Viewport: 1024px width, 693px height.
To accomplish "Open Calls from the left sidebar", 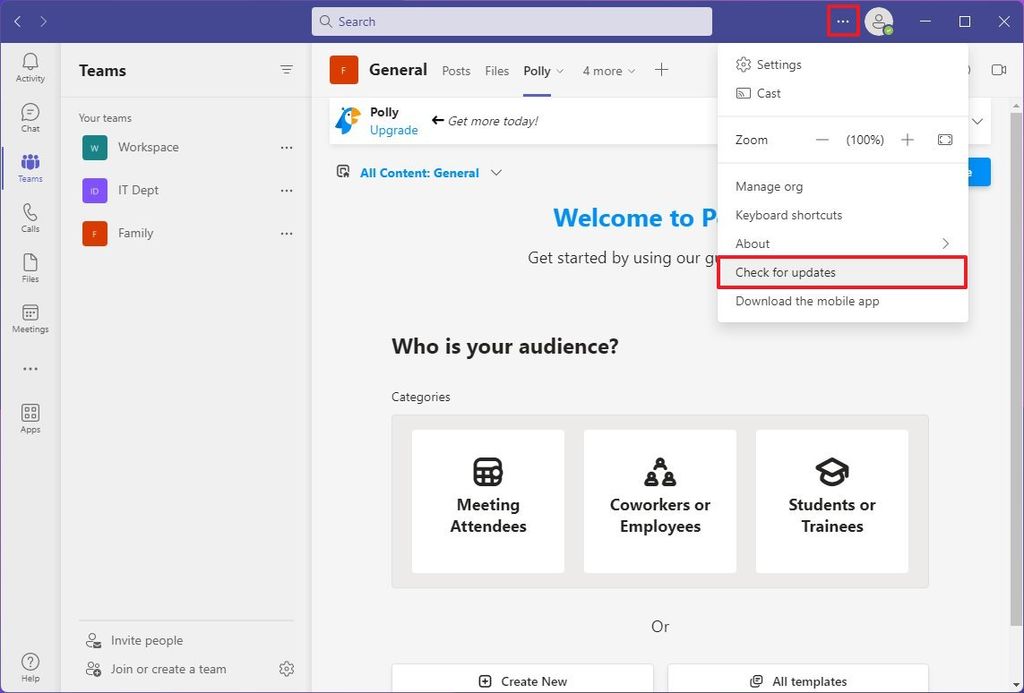I will pos(30,216).
